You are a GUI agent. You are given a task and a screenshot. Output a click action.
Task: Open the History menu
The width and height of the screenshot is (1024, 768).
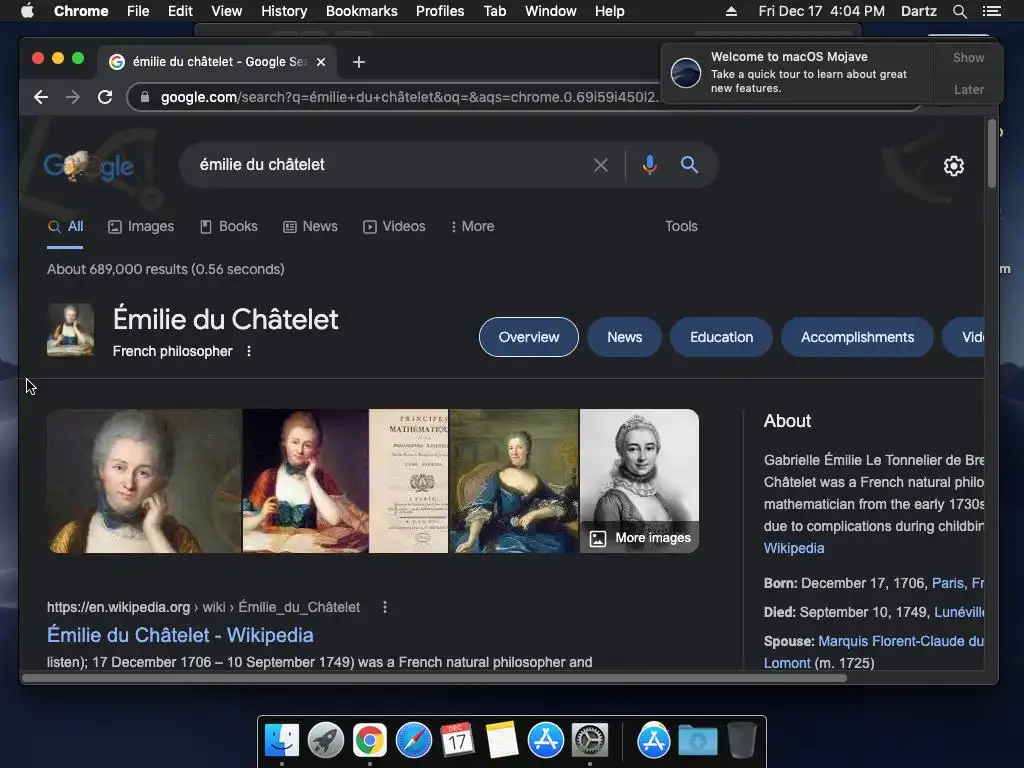click(x=284, y=11)
